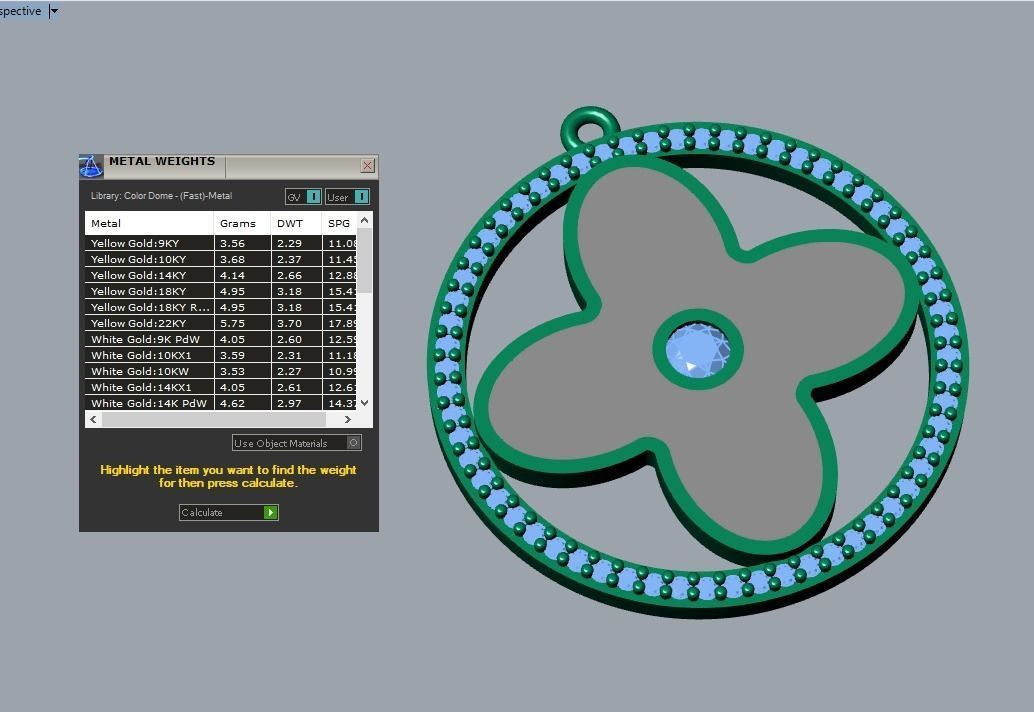Click the horizontal scrollbar thumb in metals table
The image size is (1034, 712).
point(214,419)
